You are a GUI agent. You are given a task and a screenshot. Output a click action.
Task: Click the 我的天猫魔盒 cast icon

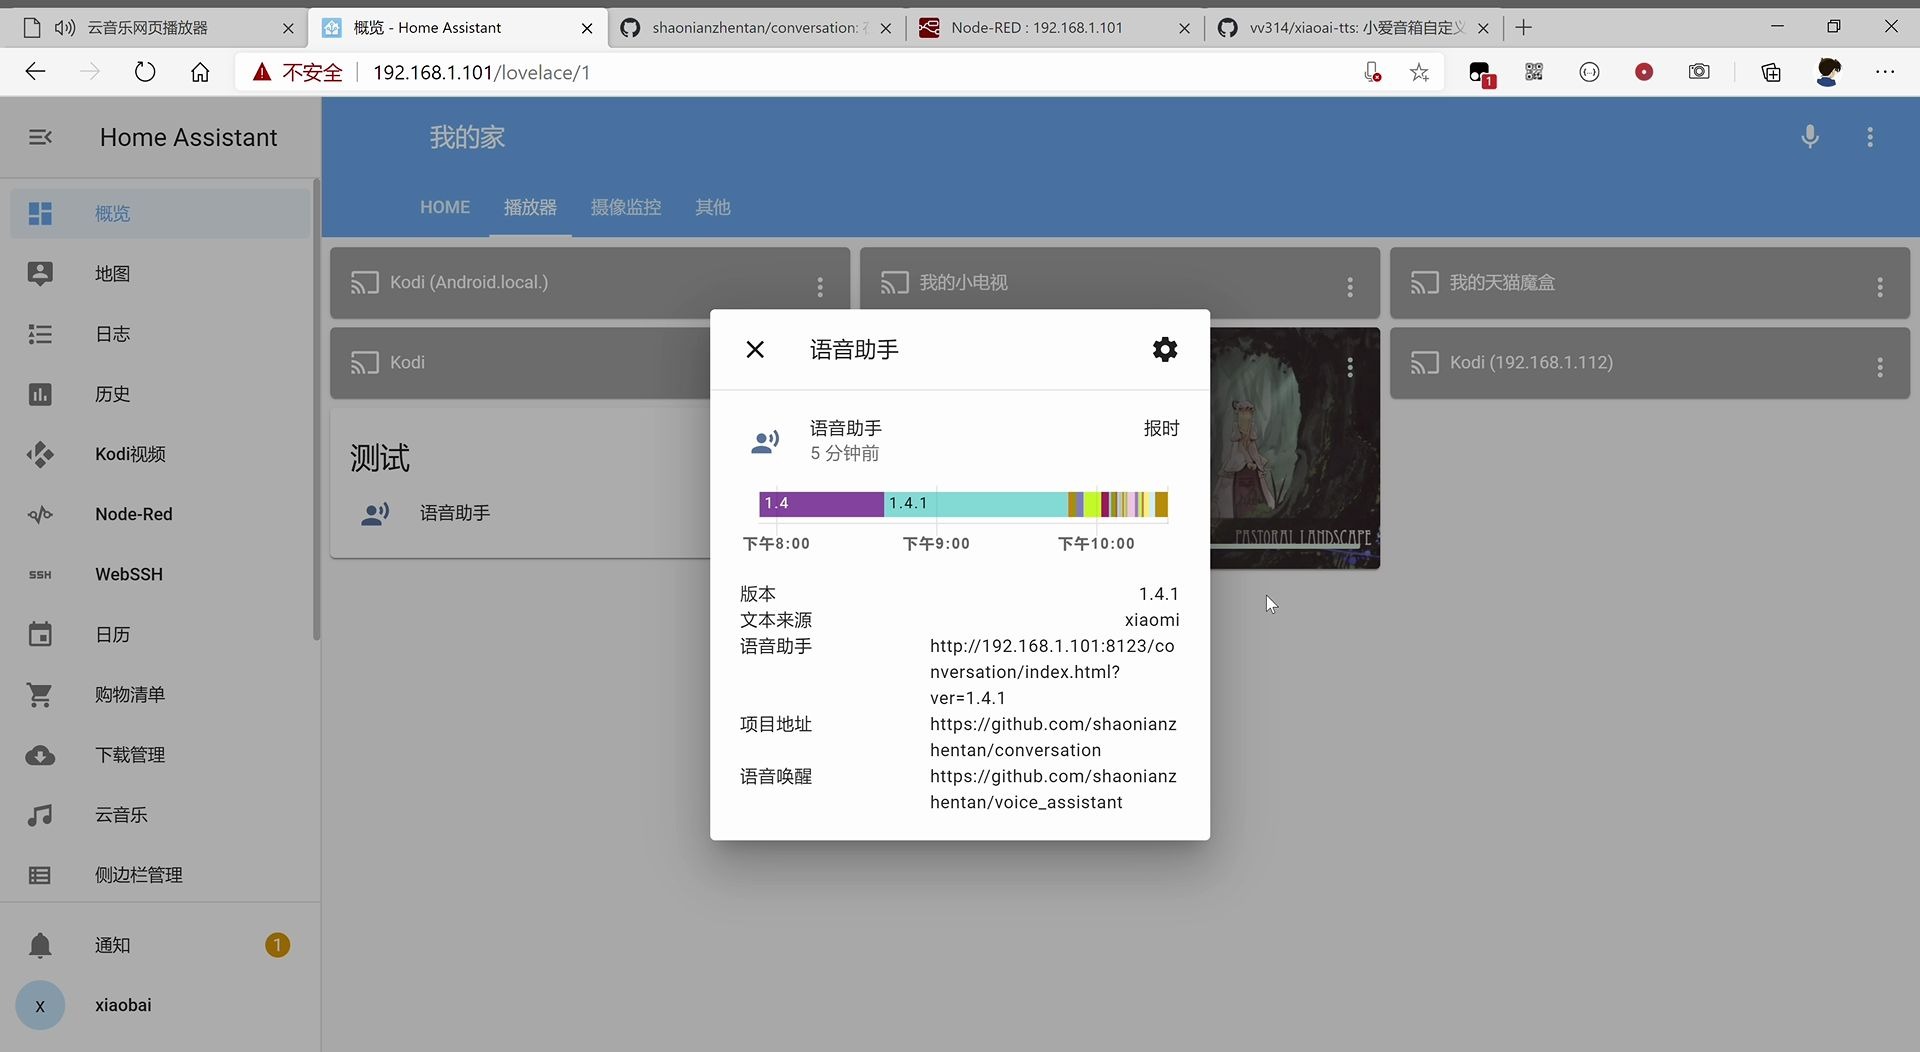tap(1424, 283)
